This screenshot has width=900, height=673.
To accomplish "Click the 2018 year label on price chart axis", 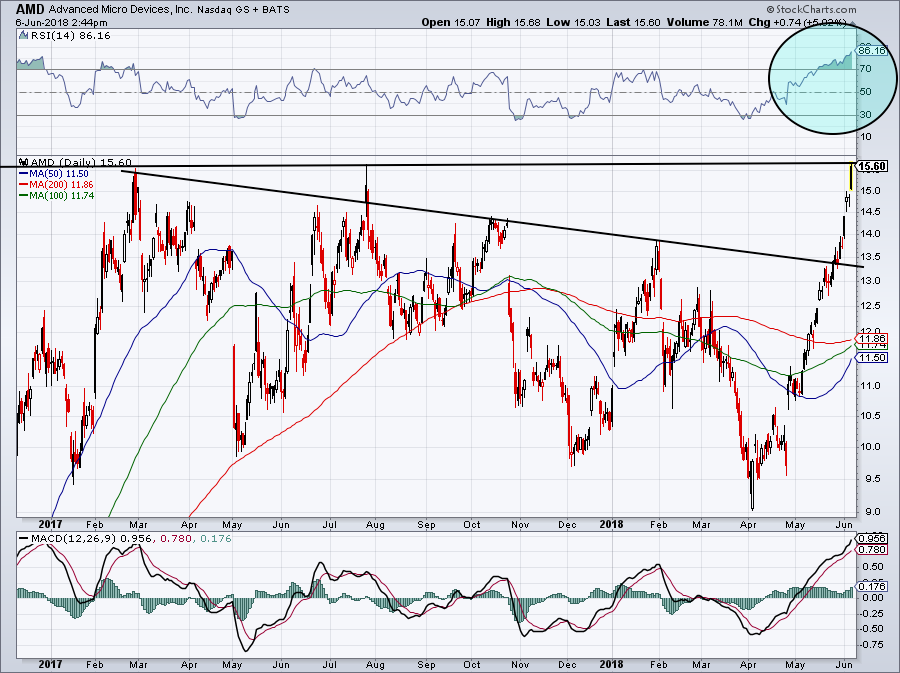I will pos(611,524).
